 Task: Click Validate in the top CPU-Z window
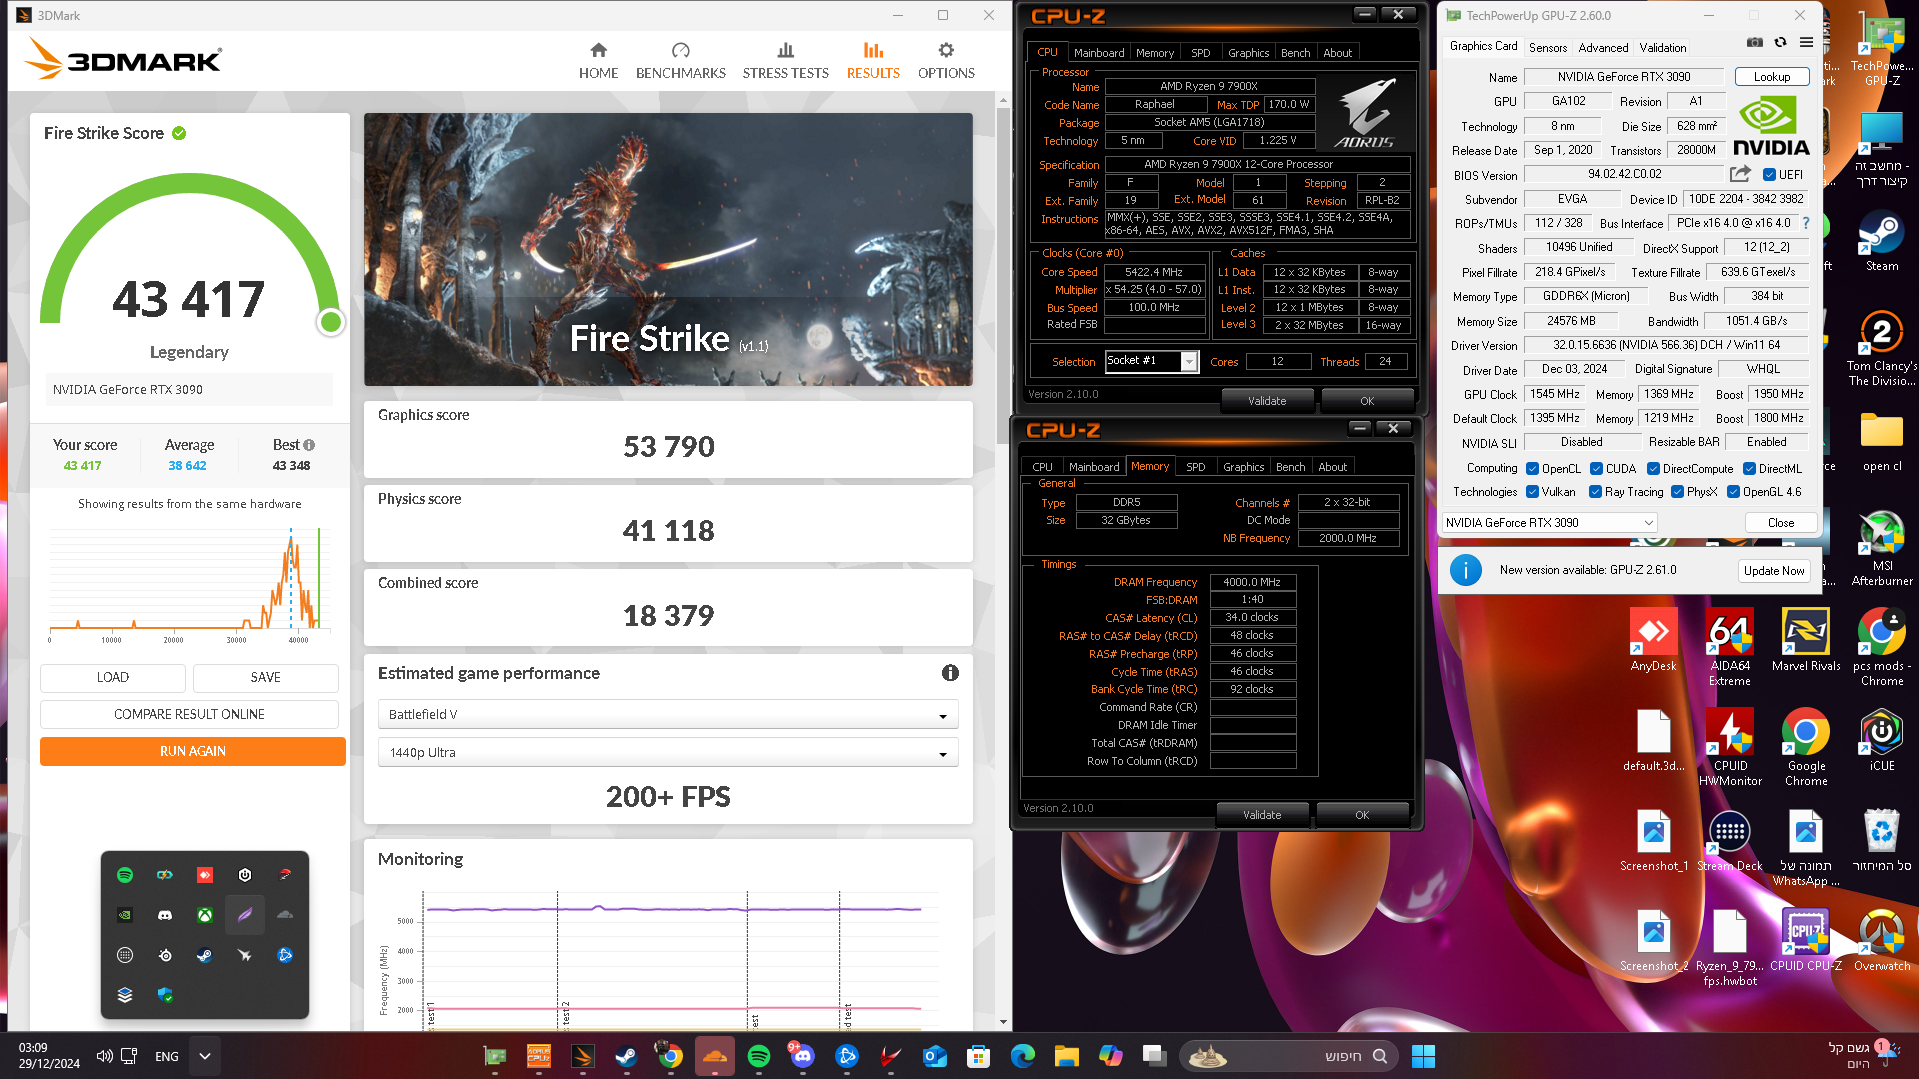(1267, 401)
